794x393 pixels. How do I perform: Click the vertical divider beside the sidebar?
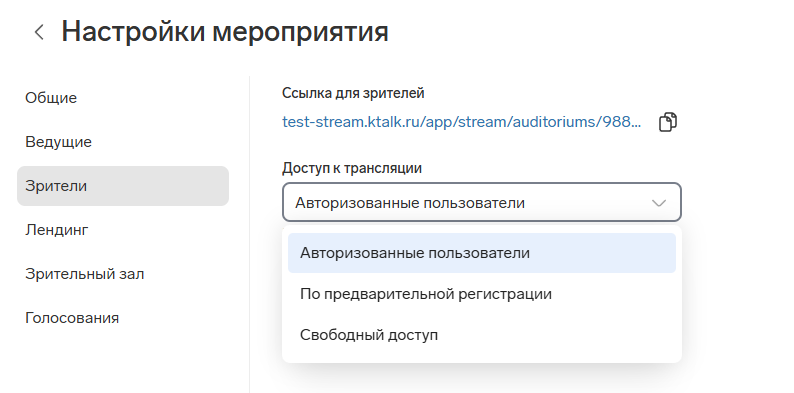(x=250, y=234)
